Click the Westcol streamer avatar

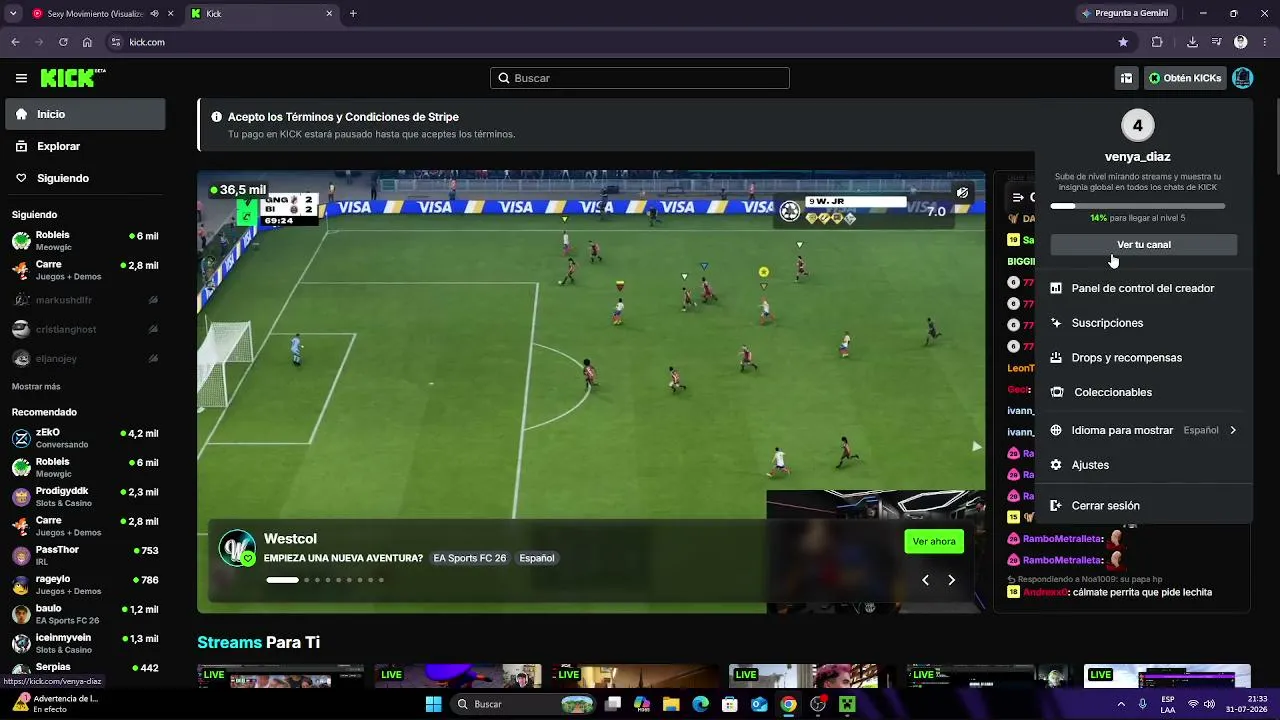coord(237,548)
